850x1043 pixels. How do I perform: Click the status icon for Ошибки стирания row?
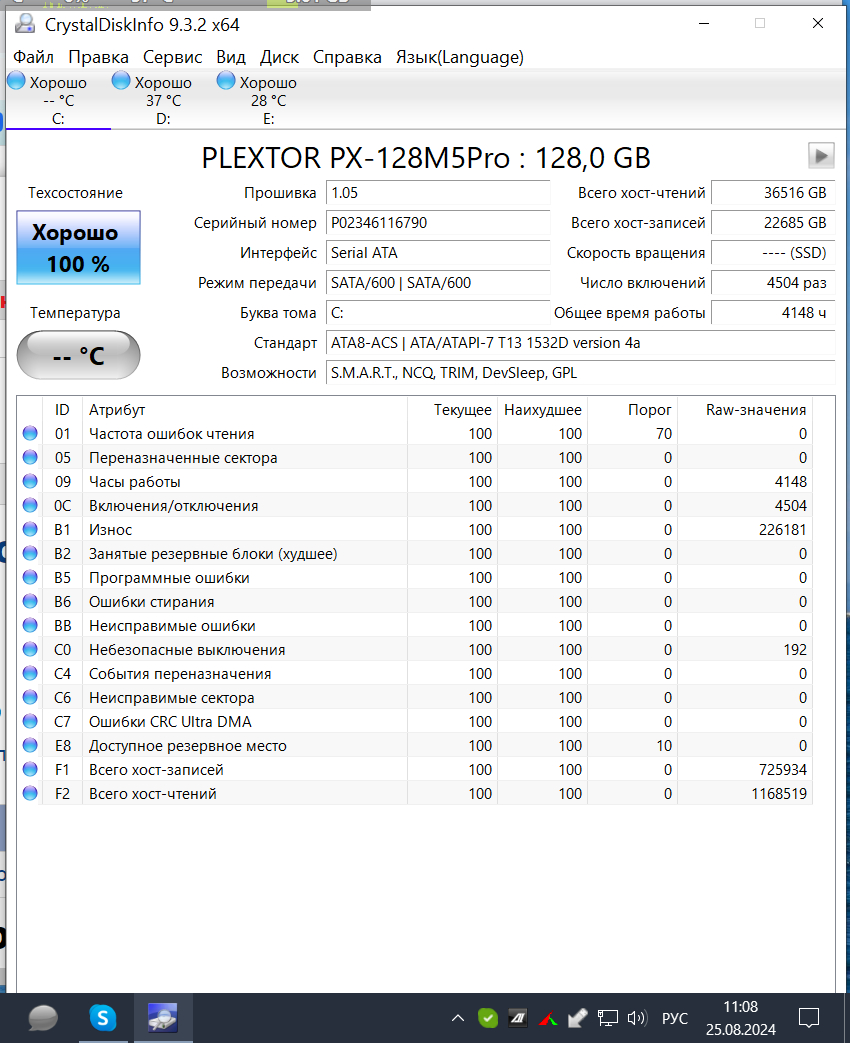(x=30, y=601)
